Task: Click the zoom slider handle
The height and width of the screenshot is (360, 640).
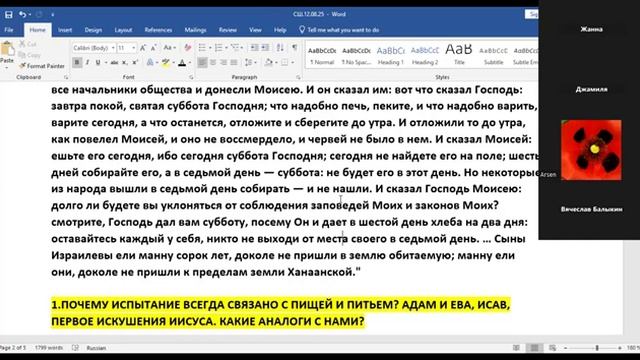Action: (x=597, y=348)
